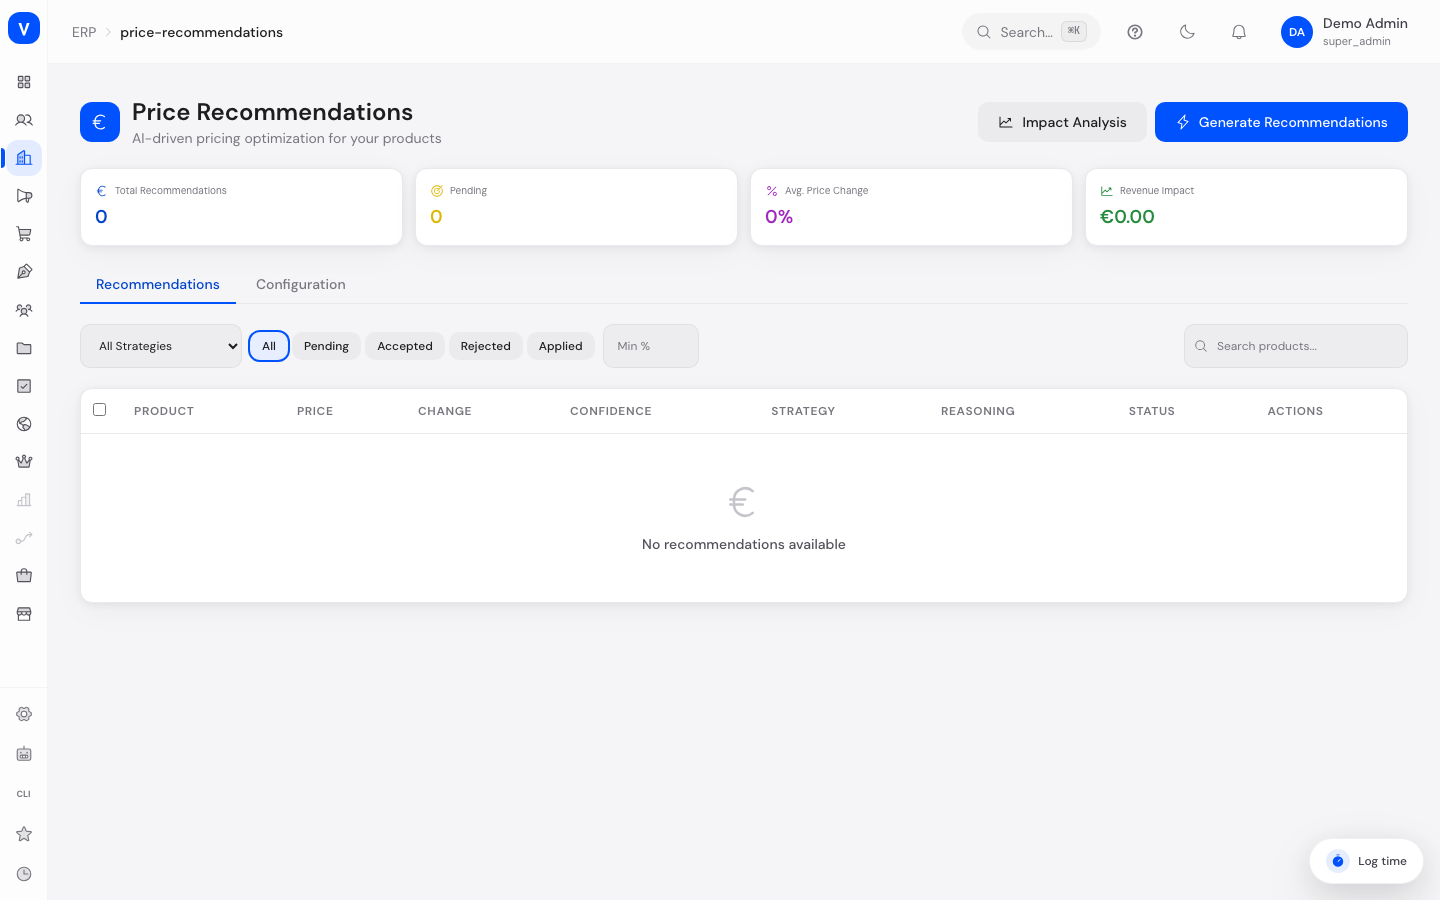Click the Pending stat card
Viewport: 1440px width, 900px height.
coord(576,207)
